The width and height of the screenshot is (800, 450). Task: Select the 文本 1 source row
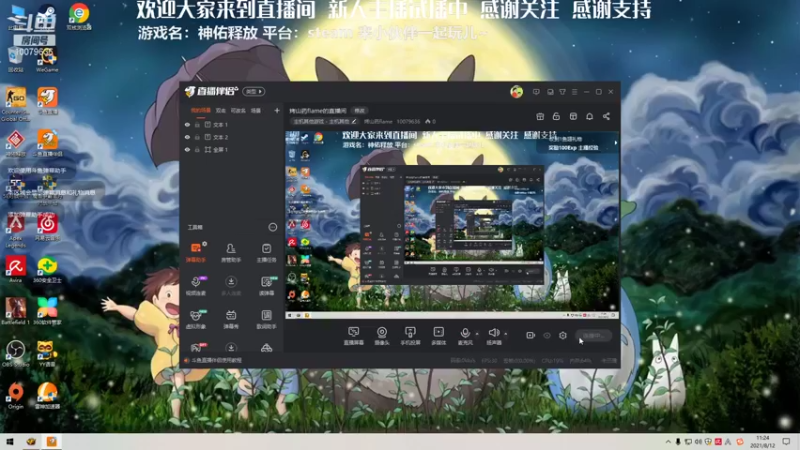pyautogui.click(x=232, y=124)
